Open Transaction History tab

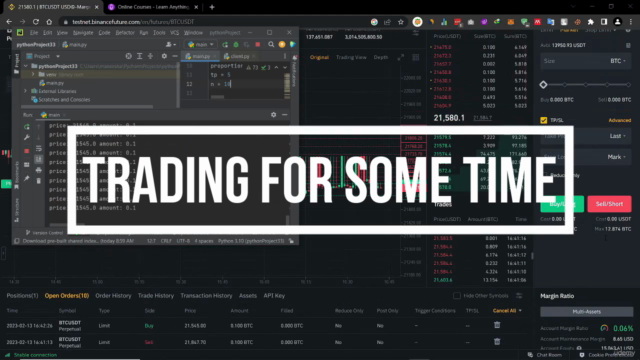(206, 296)
